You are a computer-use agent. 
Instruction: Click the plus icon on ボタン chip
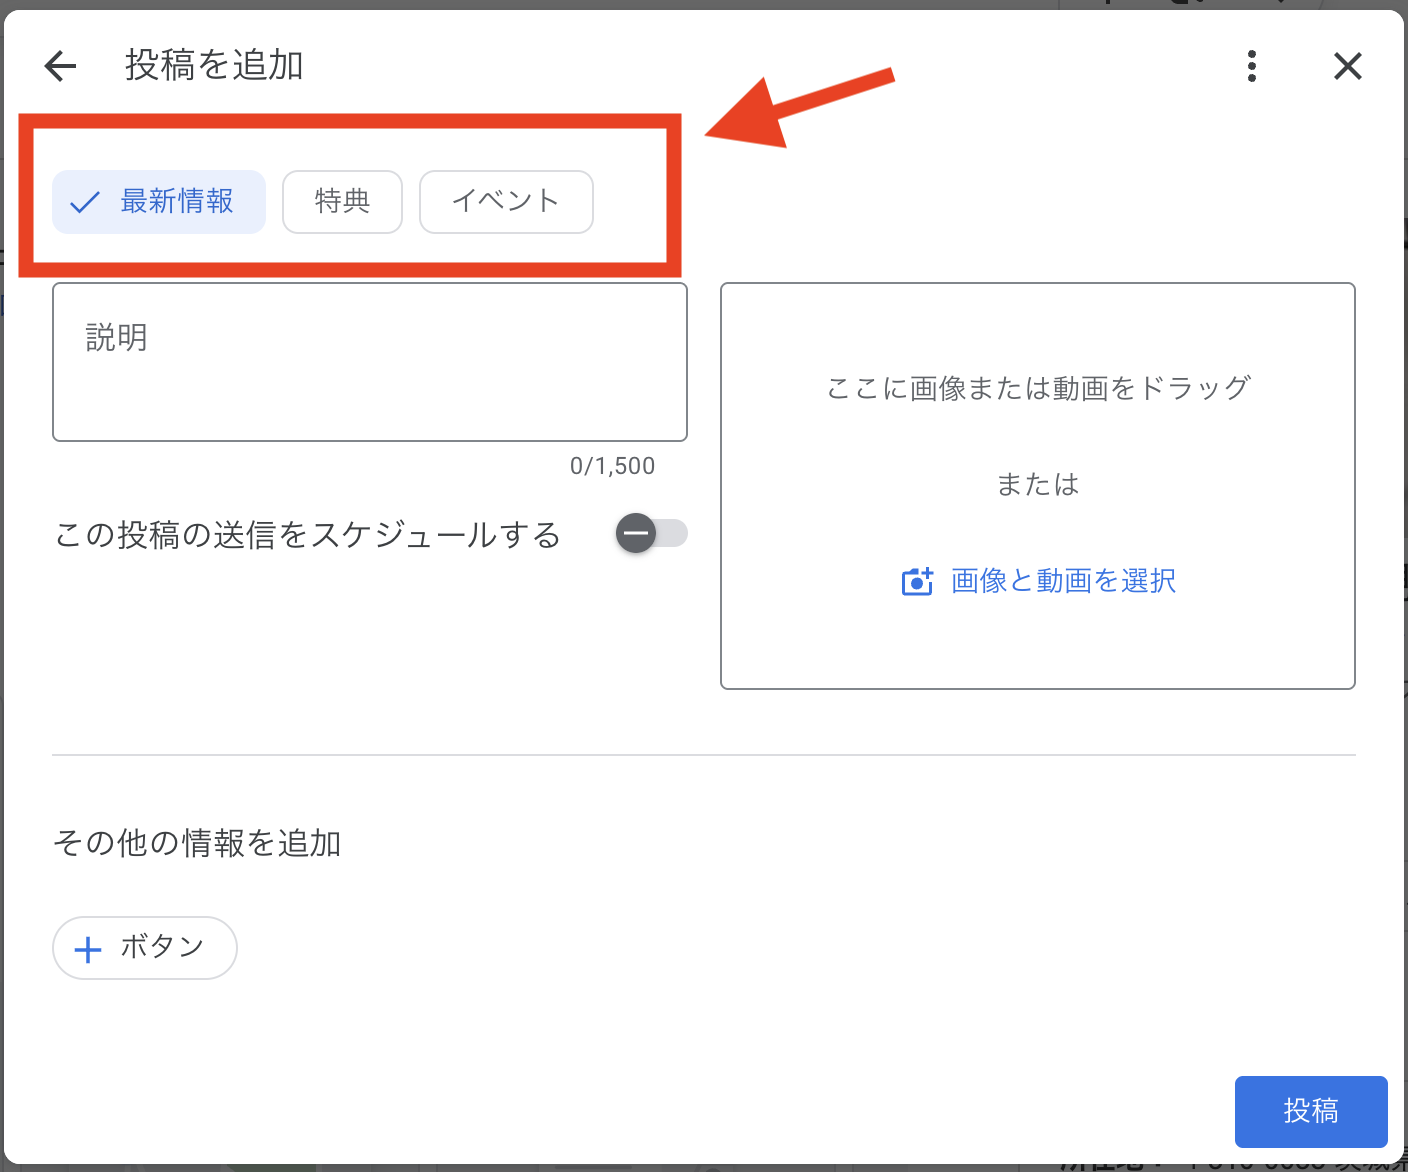(x=88, y=949)
